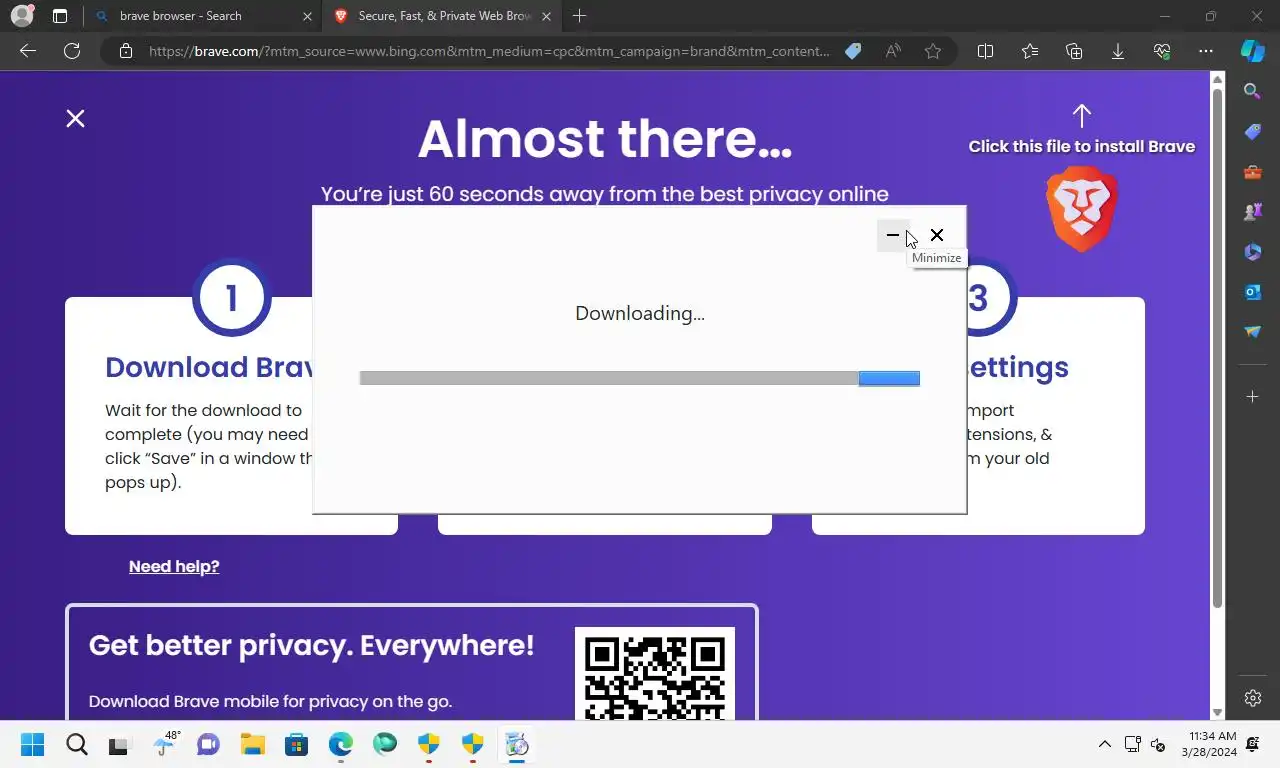
Task: Open the Windows Start menu
Action: [x=32, y=744]
